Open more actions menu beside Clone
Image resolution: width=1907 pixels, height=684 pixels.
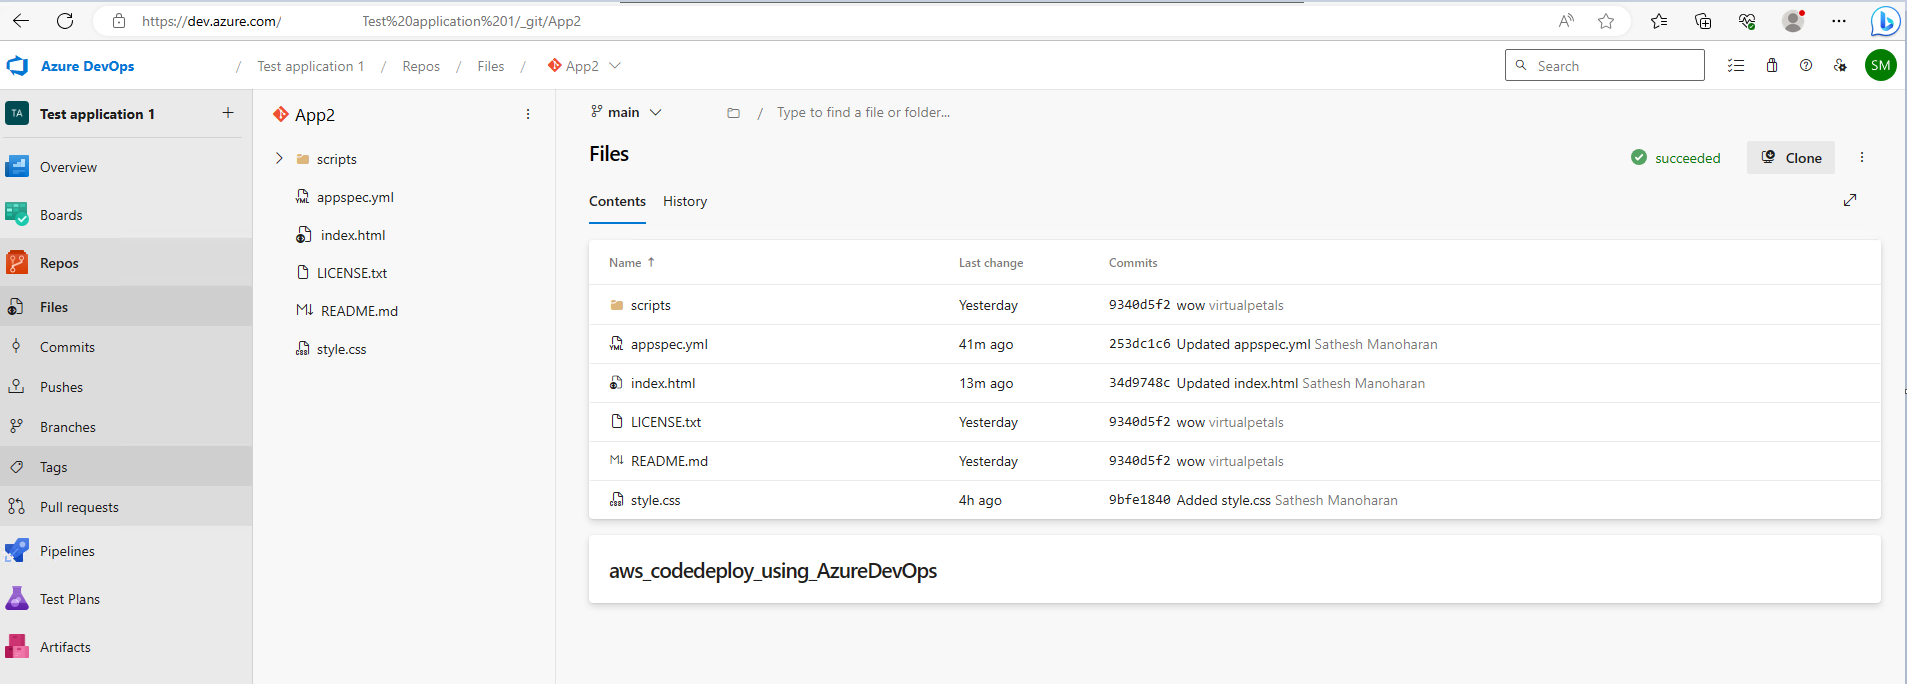[1862, 157]
